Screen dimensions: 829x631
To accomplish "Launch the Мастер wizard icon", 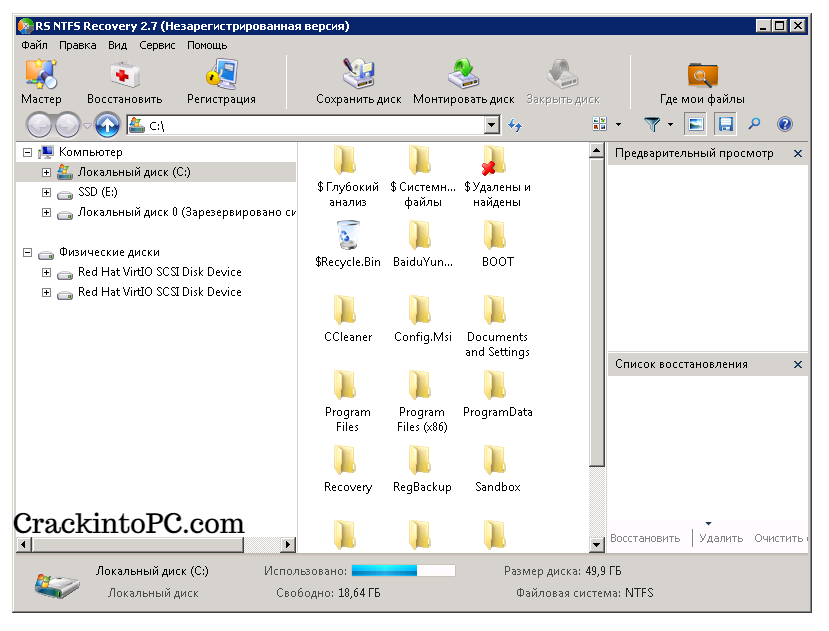I will (x=41, y=74).
